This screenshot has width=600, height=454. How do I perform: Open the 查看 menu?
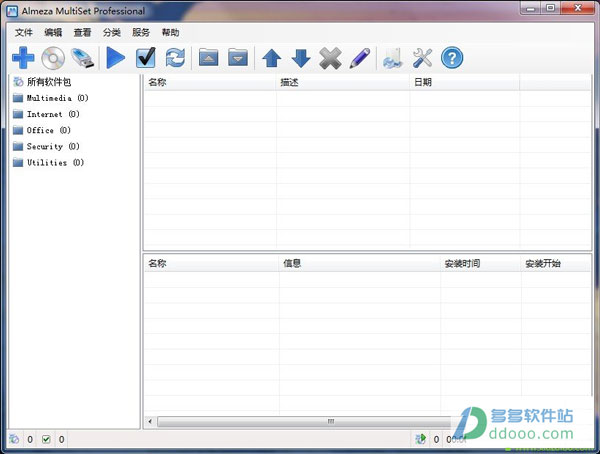(x=82, y=33)
